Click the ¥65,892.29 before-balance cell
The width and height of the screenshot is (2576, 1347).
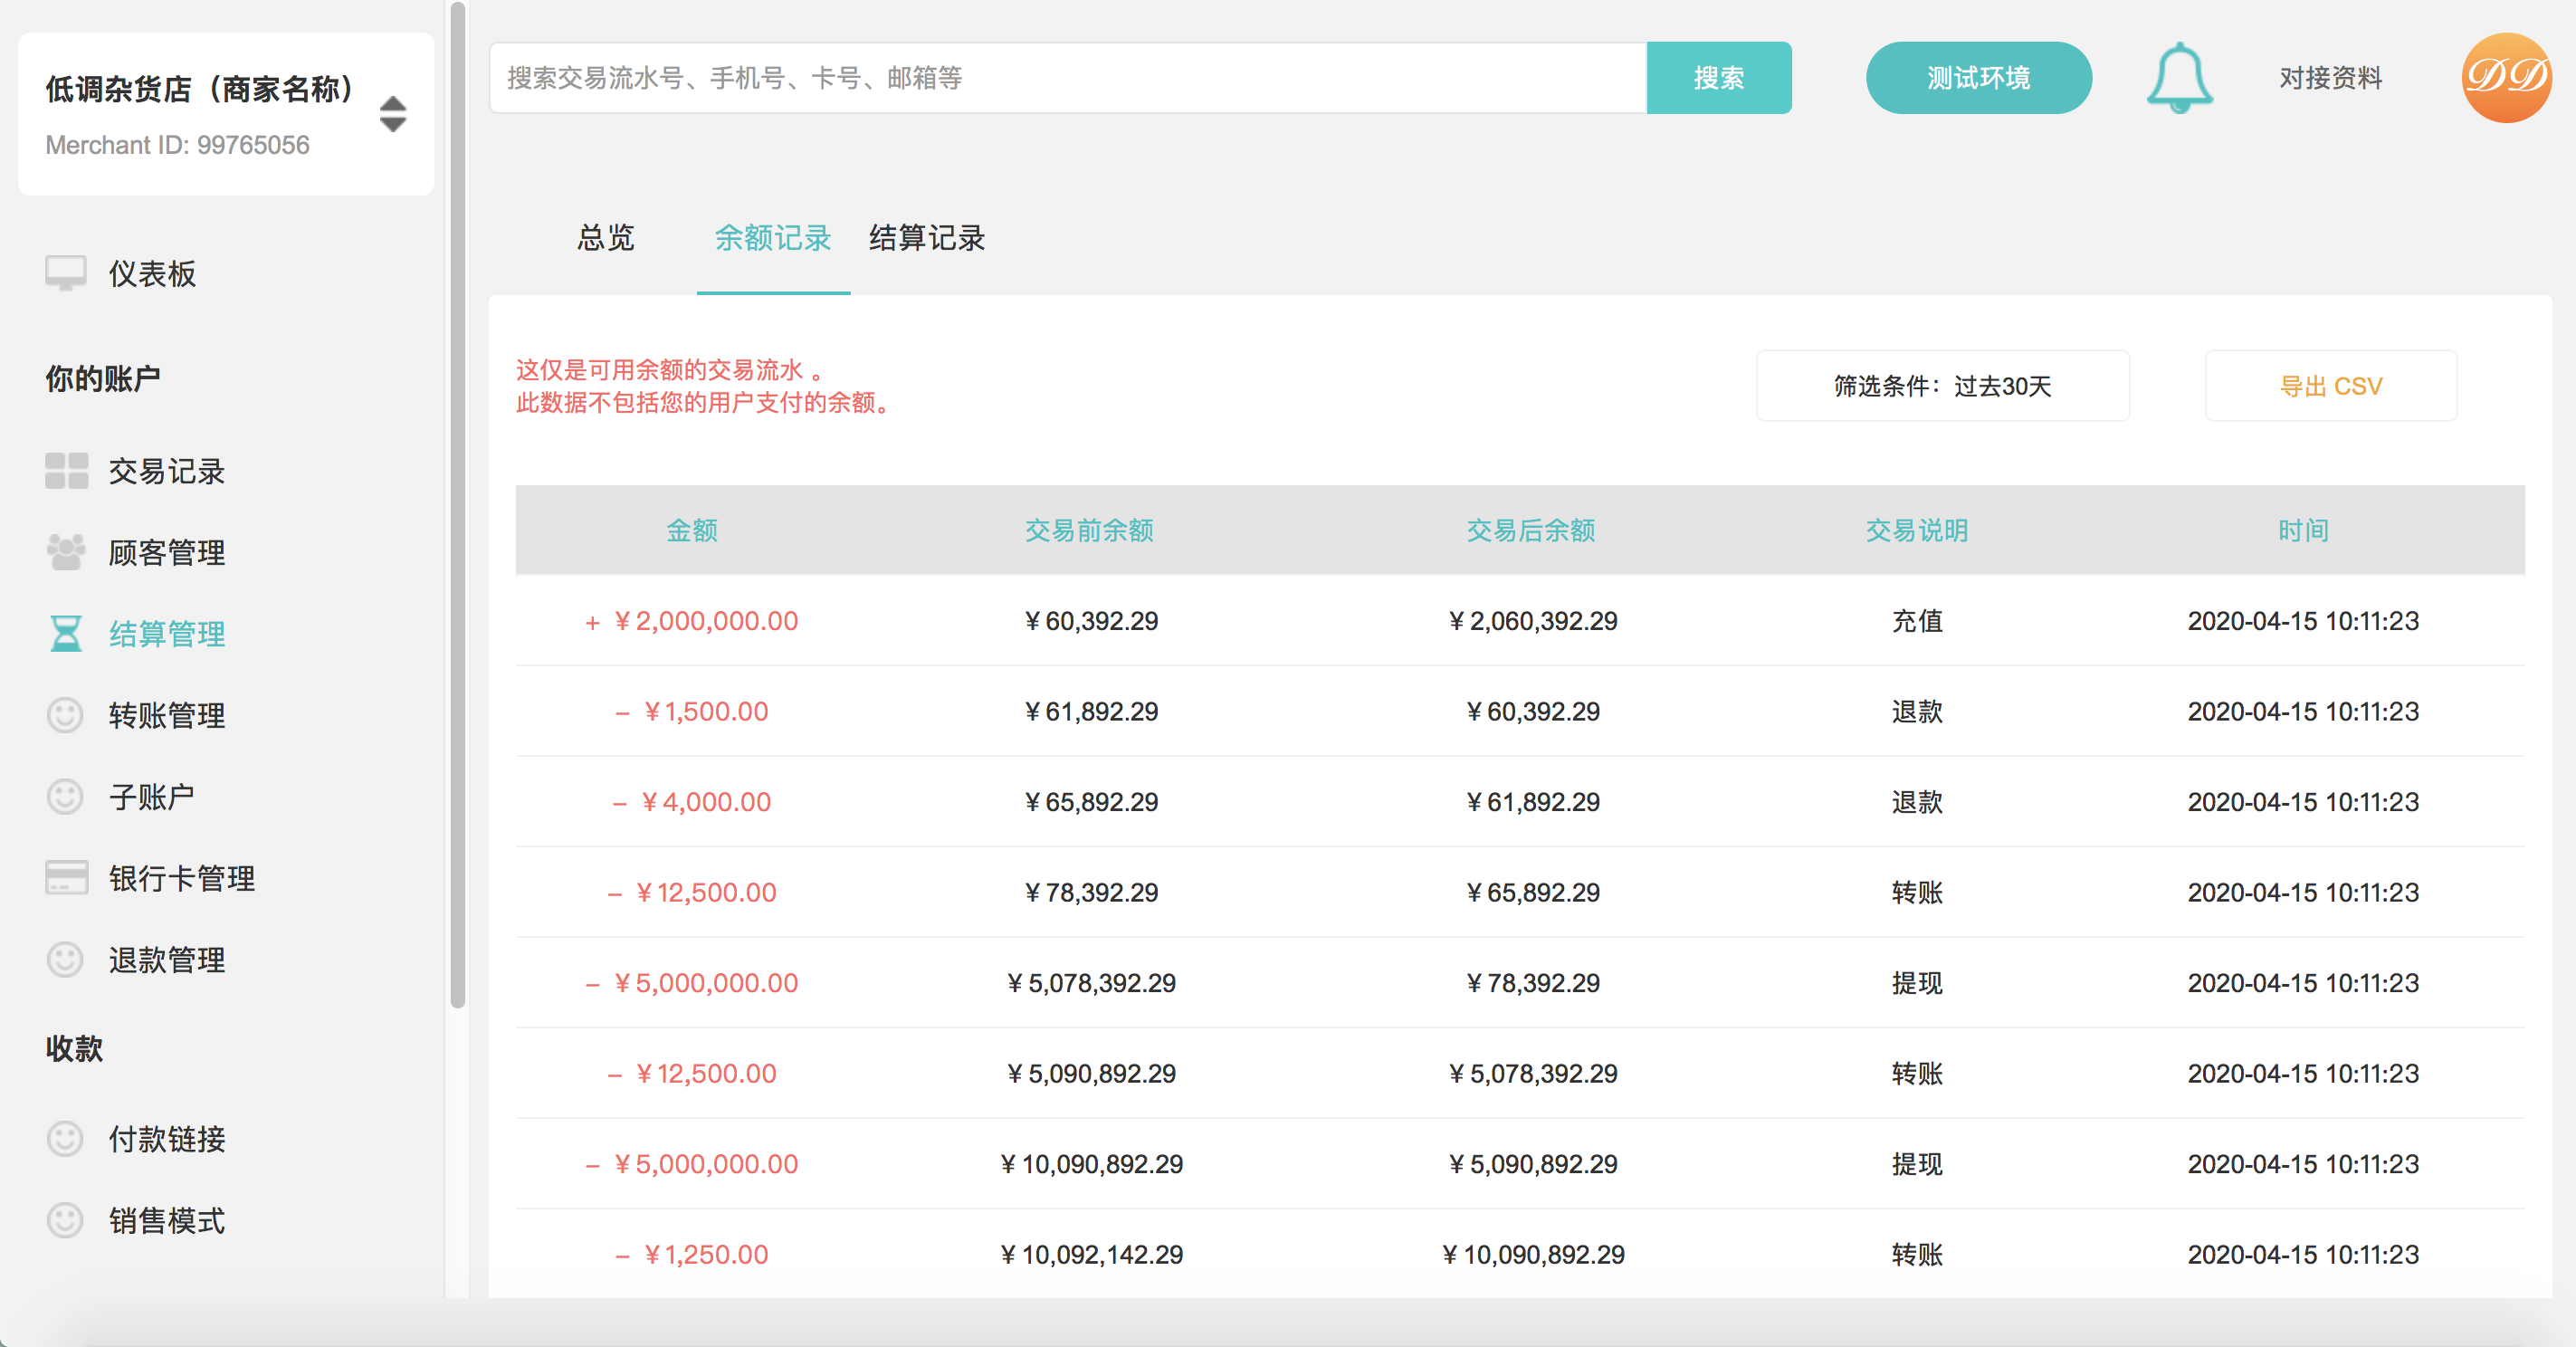(1091, 802)
